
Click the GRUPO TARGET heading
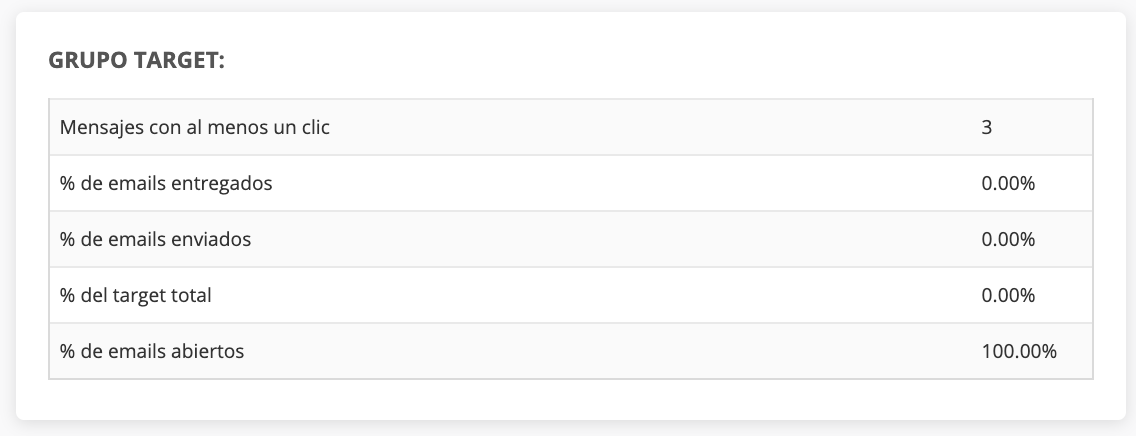pyautogui.click(x=137, y=61)
